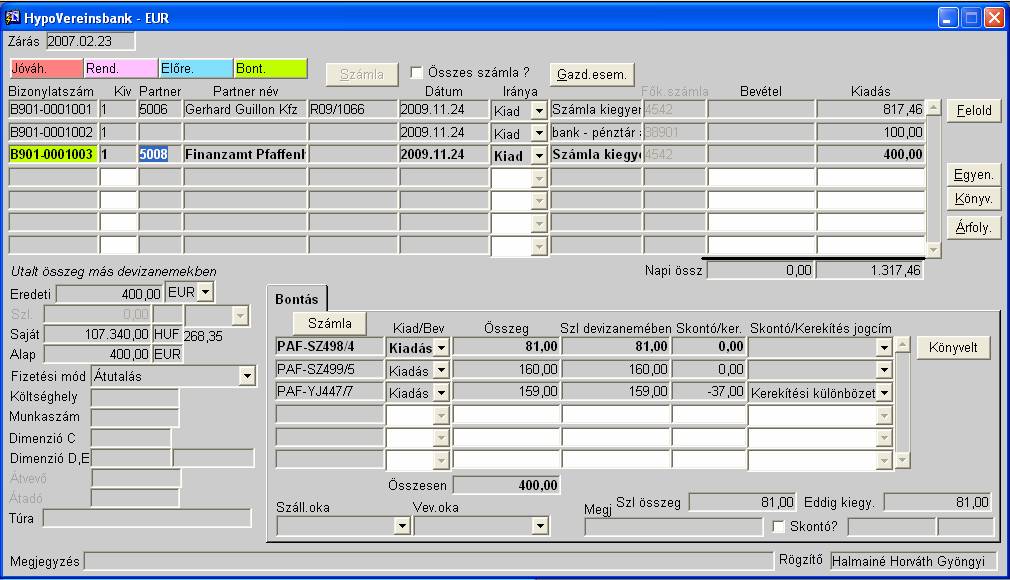
Task: Click the Túra input field
Action: [147, 518]
